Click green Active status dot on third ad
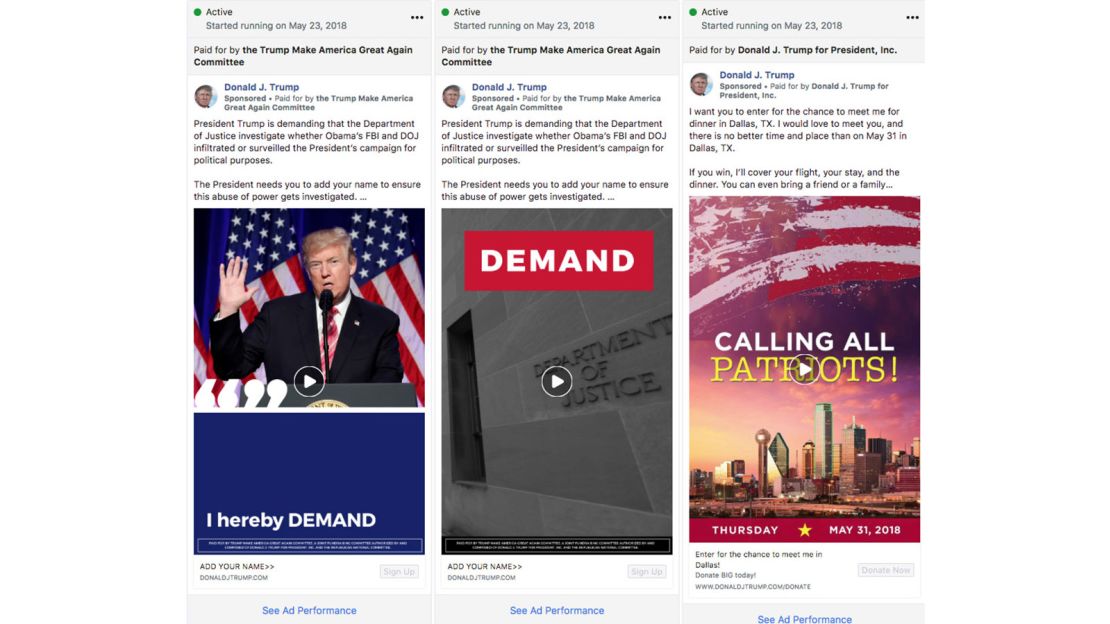 pyautogui.click(x=693, y=12)
